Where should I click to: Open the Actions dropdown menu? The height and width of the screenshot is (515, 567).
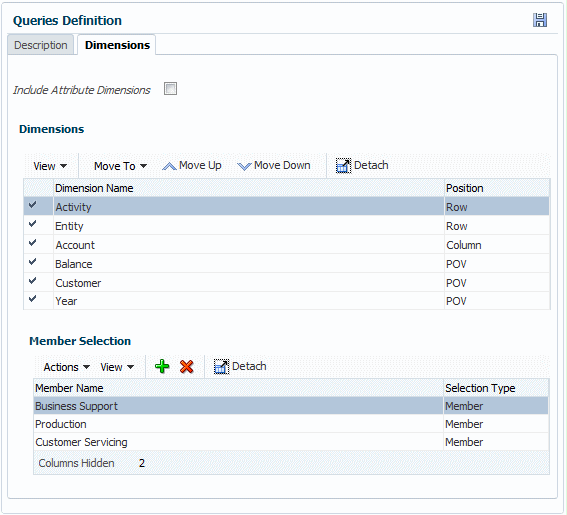[67, 367]
